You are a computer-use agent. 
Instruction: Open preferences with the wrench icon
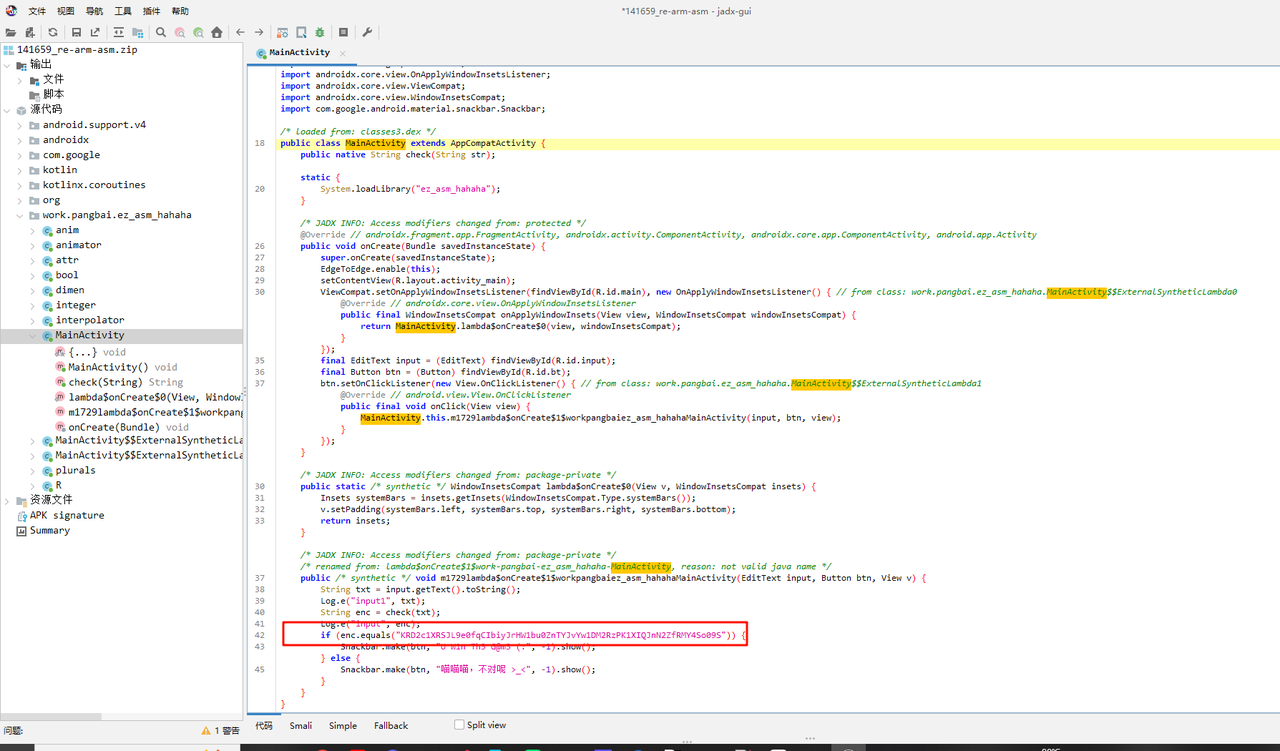click(x=367, y=32)
